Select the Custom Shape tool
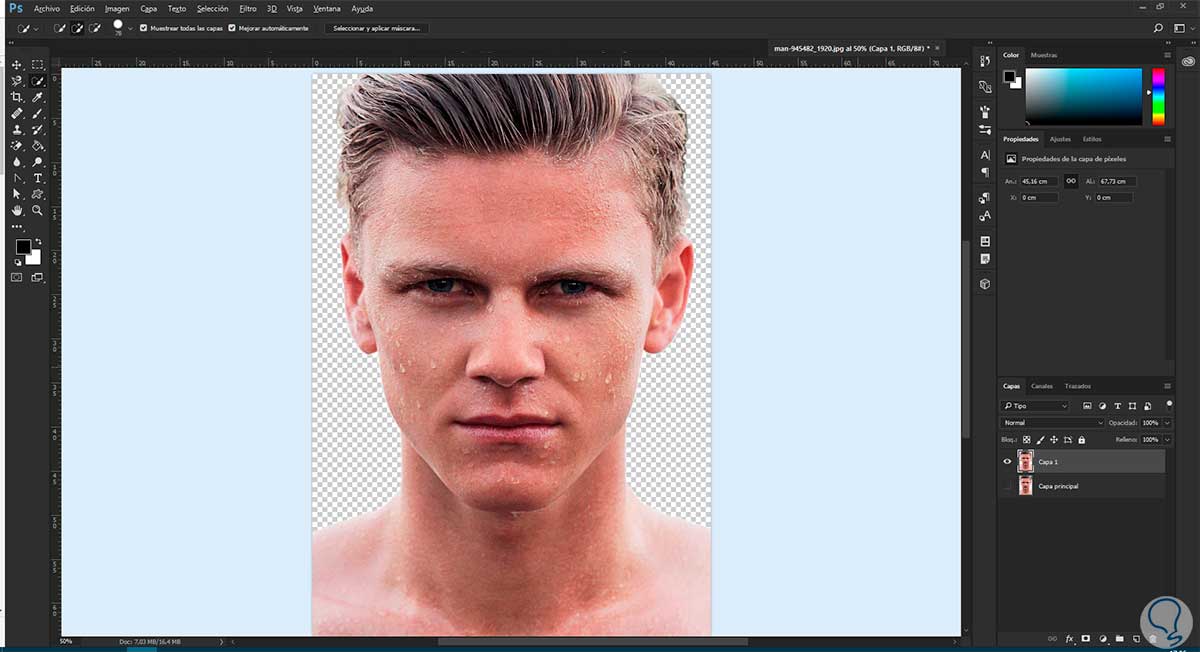The height and width of the screenshot is (652, 1200). tap(37, 194)
